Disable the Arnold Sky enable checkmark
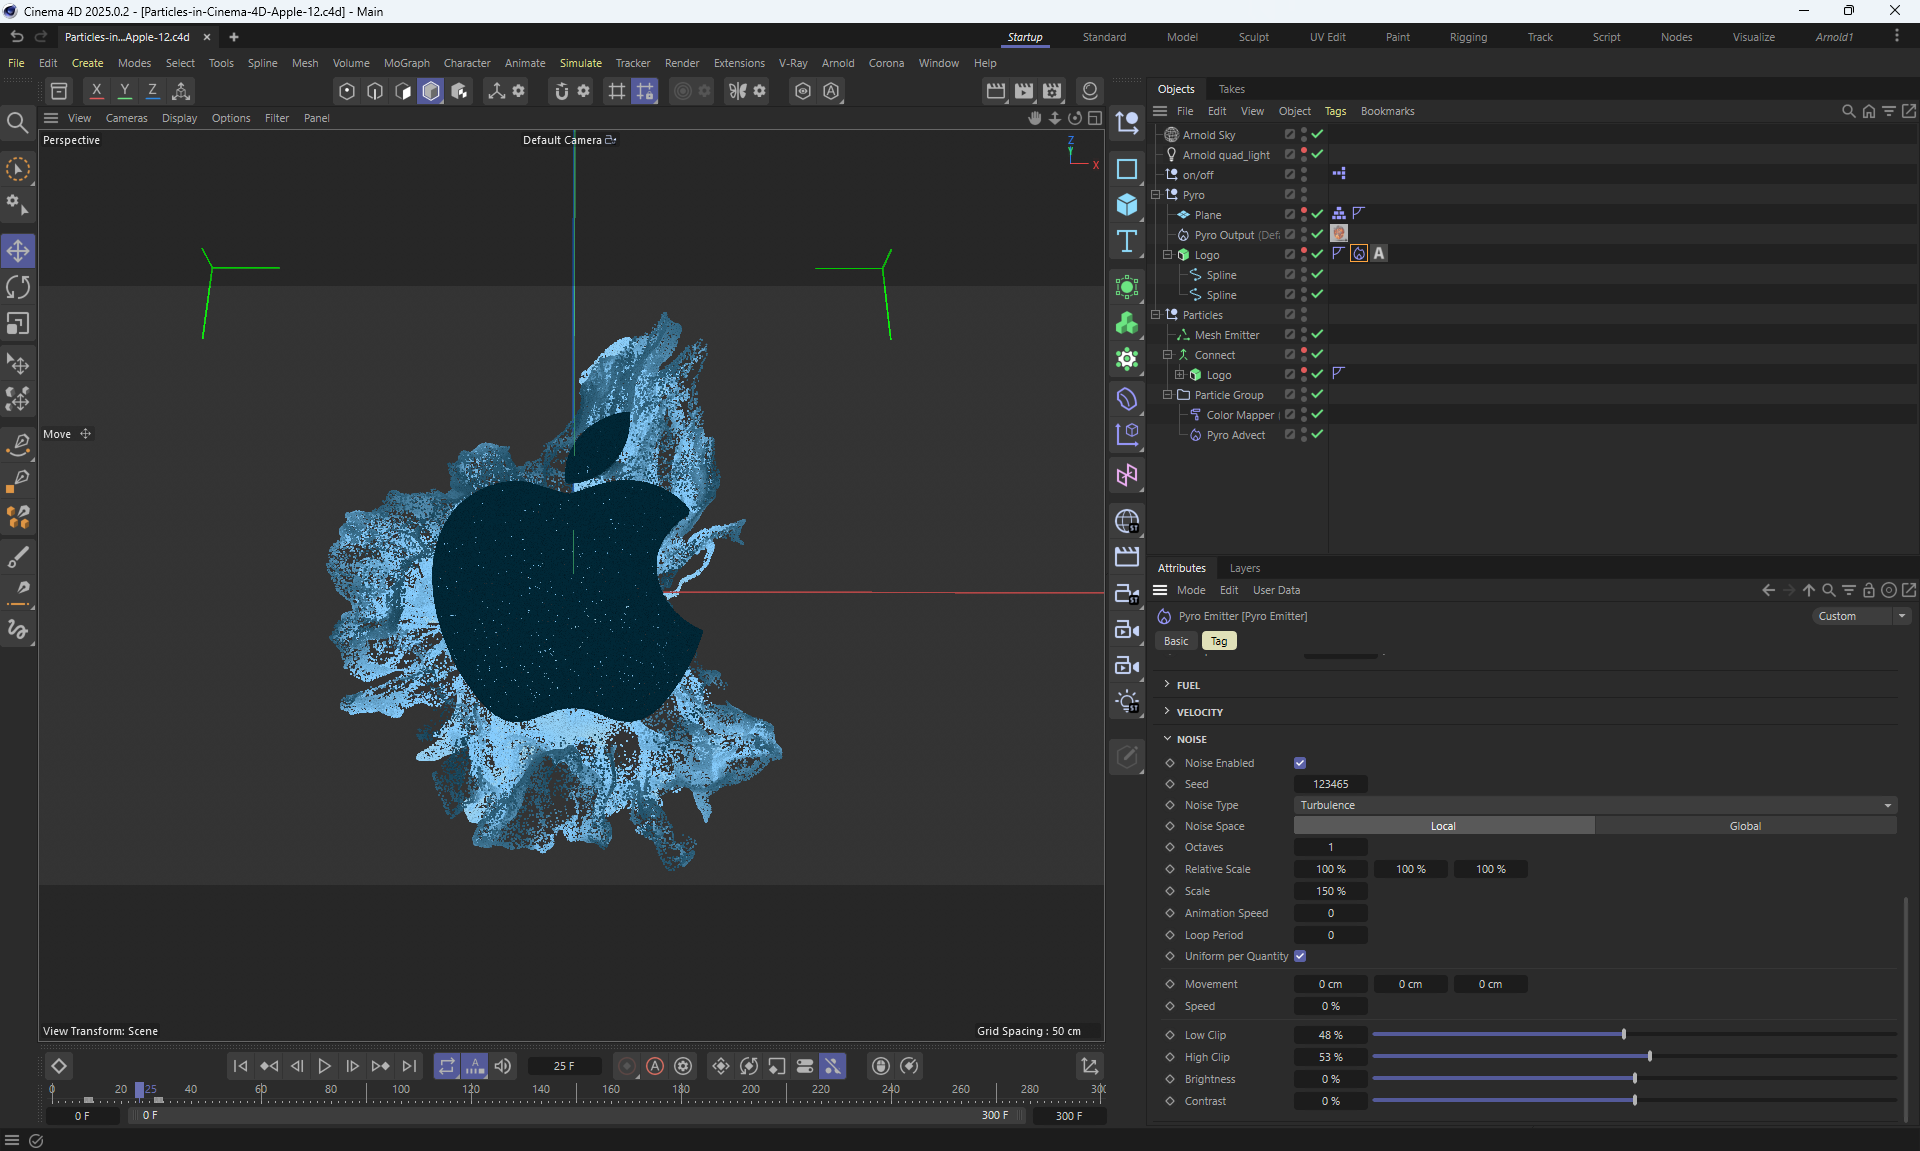Viewport: 1920px width, 1151px height. [x=1317, y=134]
